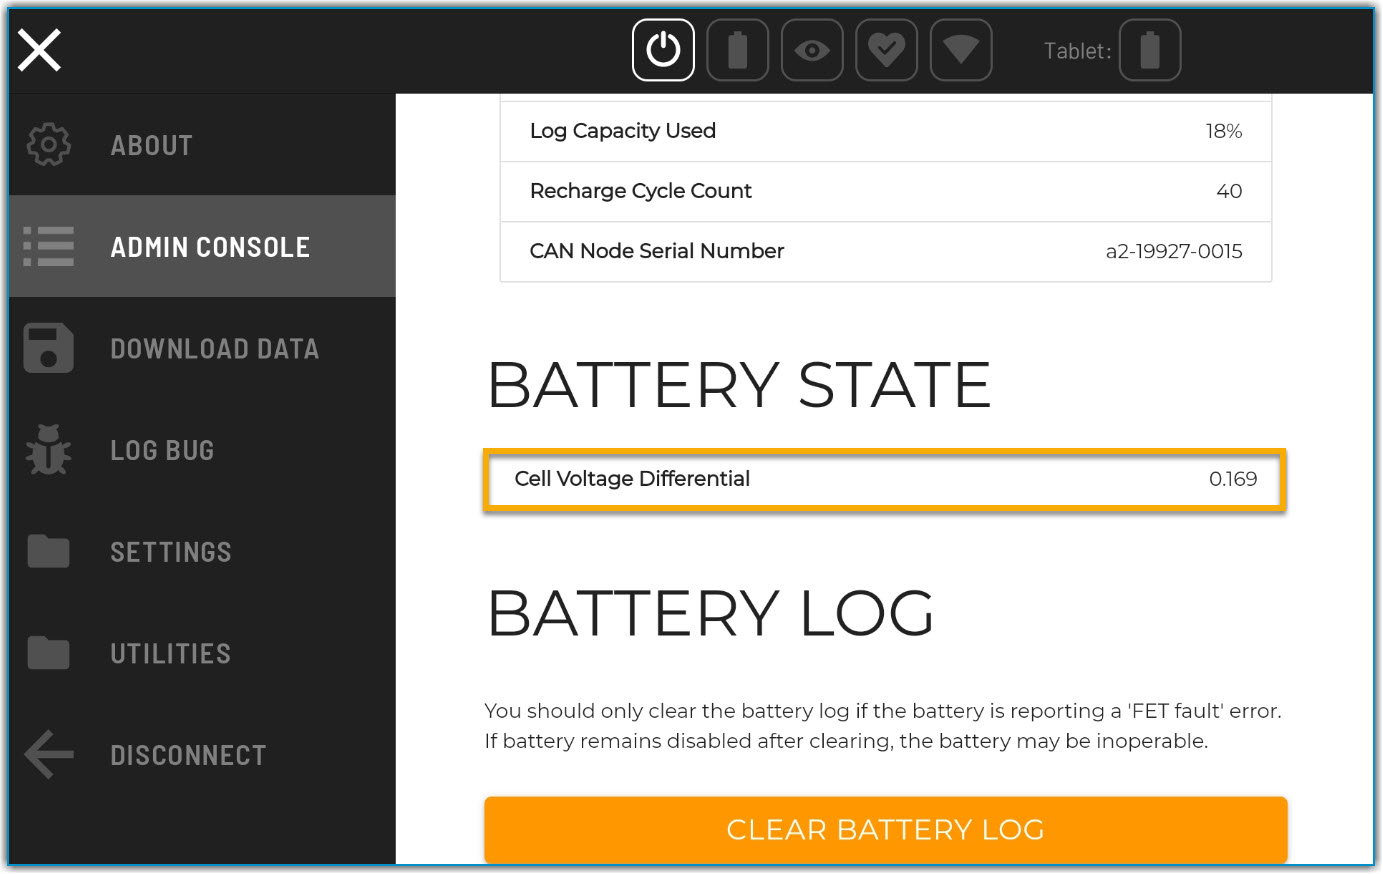Viewport: 1383px width, 874px height.
Task: Click the folder icon beside Utilities
Action: click(x=48, y=653)
